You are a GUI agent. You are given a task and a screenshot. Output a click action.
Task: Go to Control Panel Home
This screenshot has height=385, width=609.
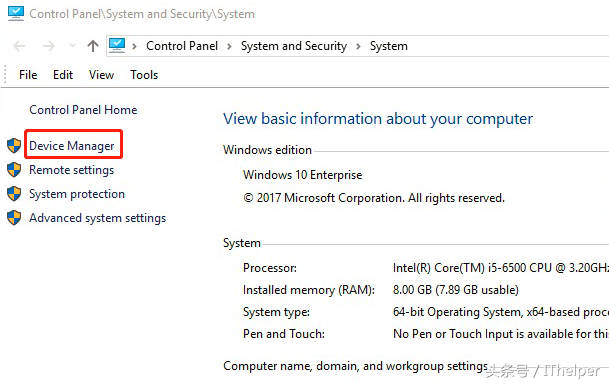pos(83,110)
